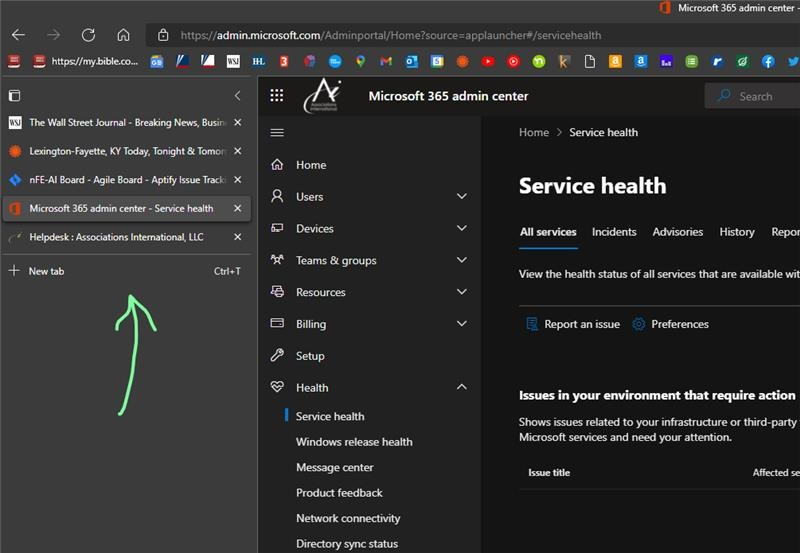
Task: Click the Associations International logo
Action: 321,95
